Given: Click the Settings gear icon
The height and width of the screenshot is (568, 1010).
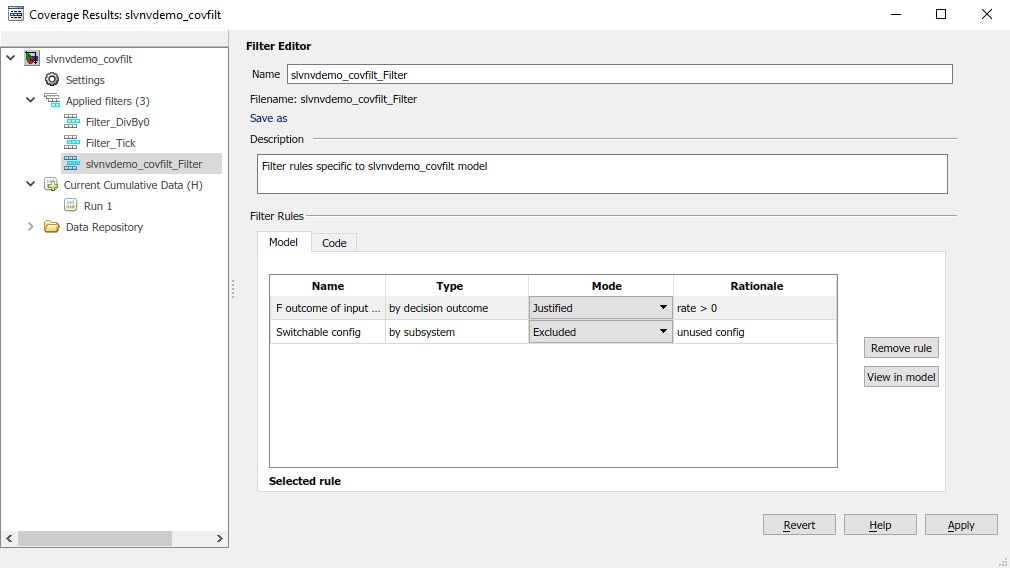Looking at the screenshot, I should point(52,80).
